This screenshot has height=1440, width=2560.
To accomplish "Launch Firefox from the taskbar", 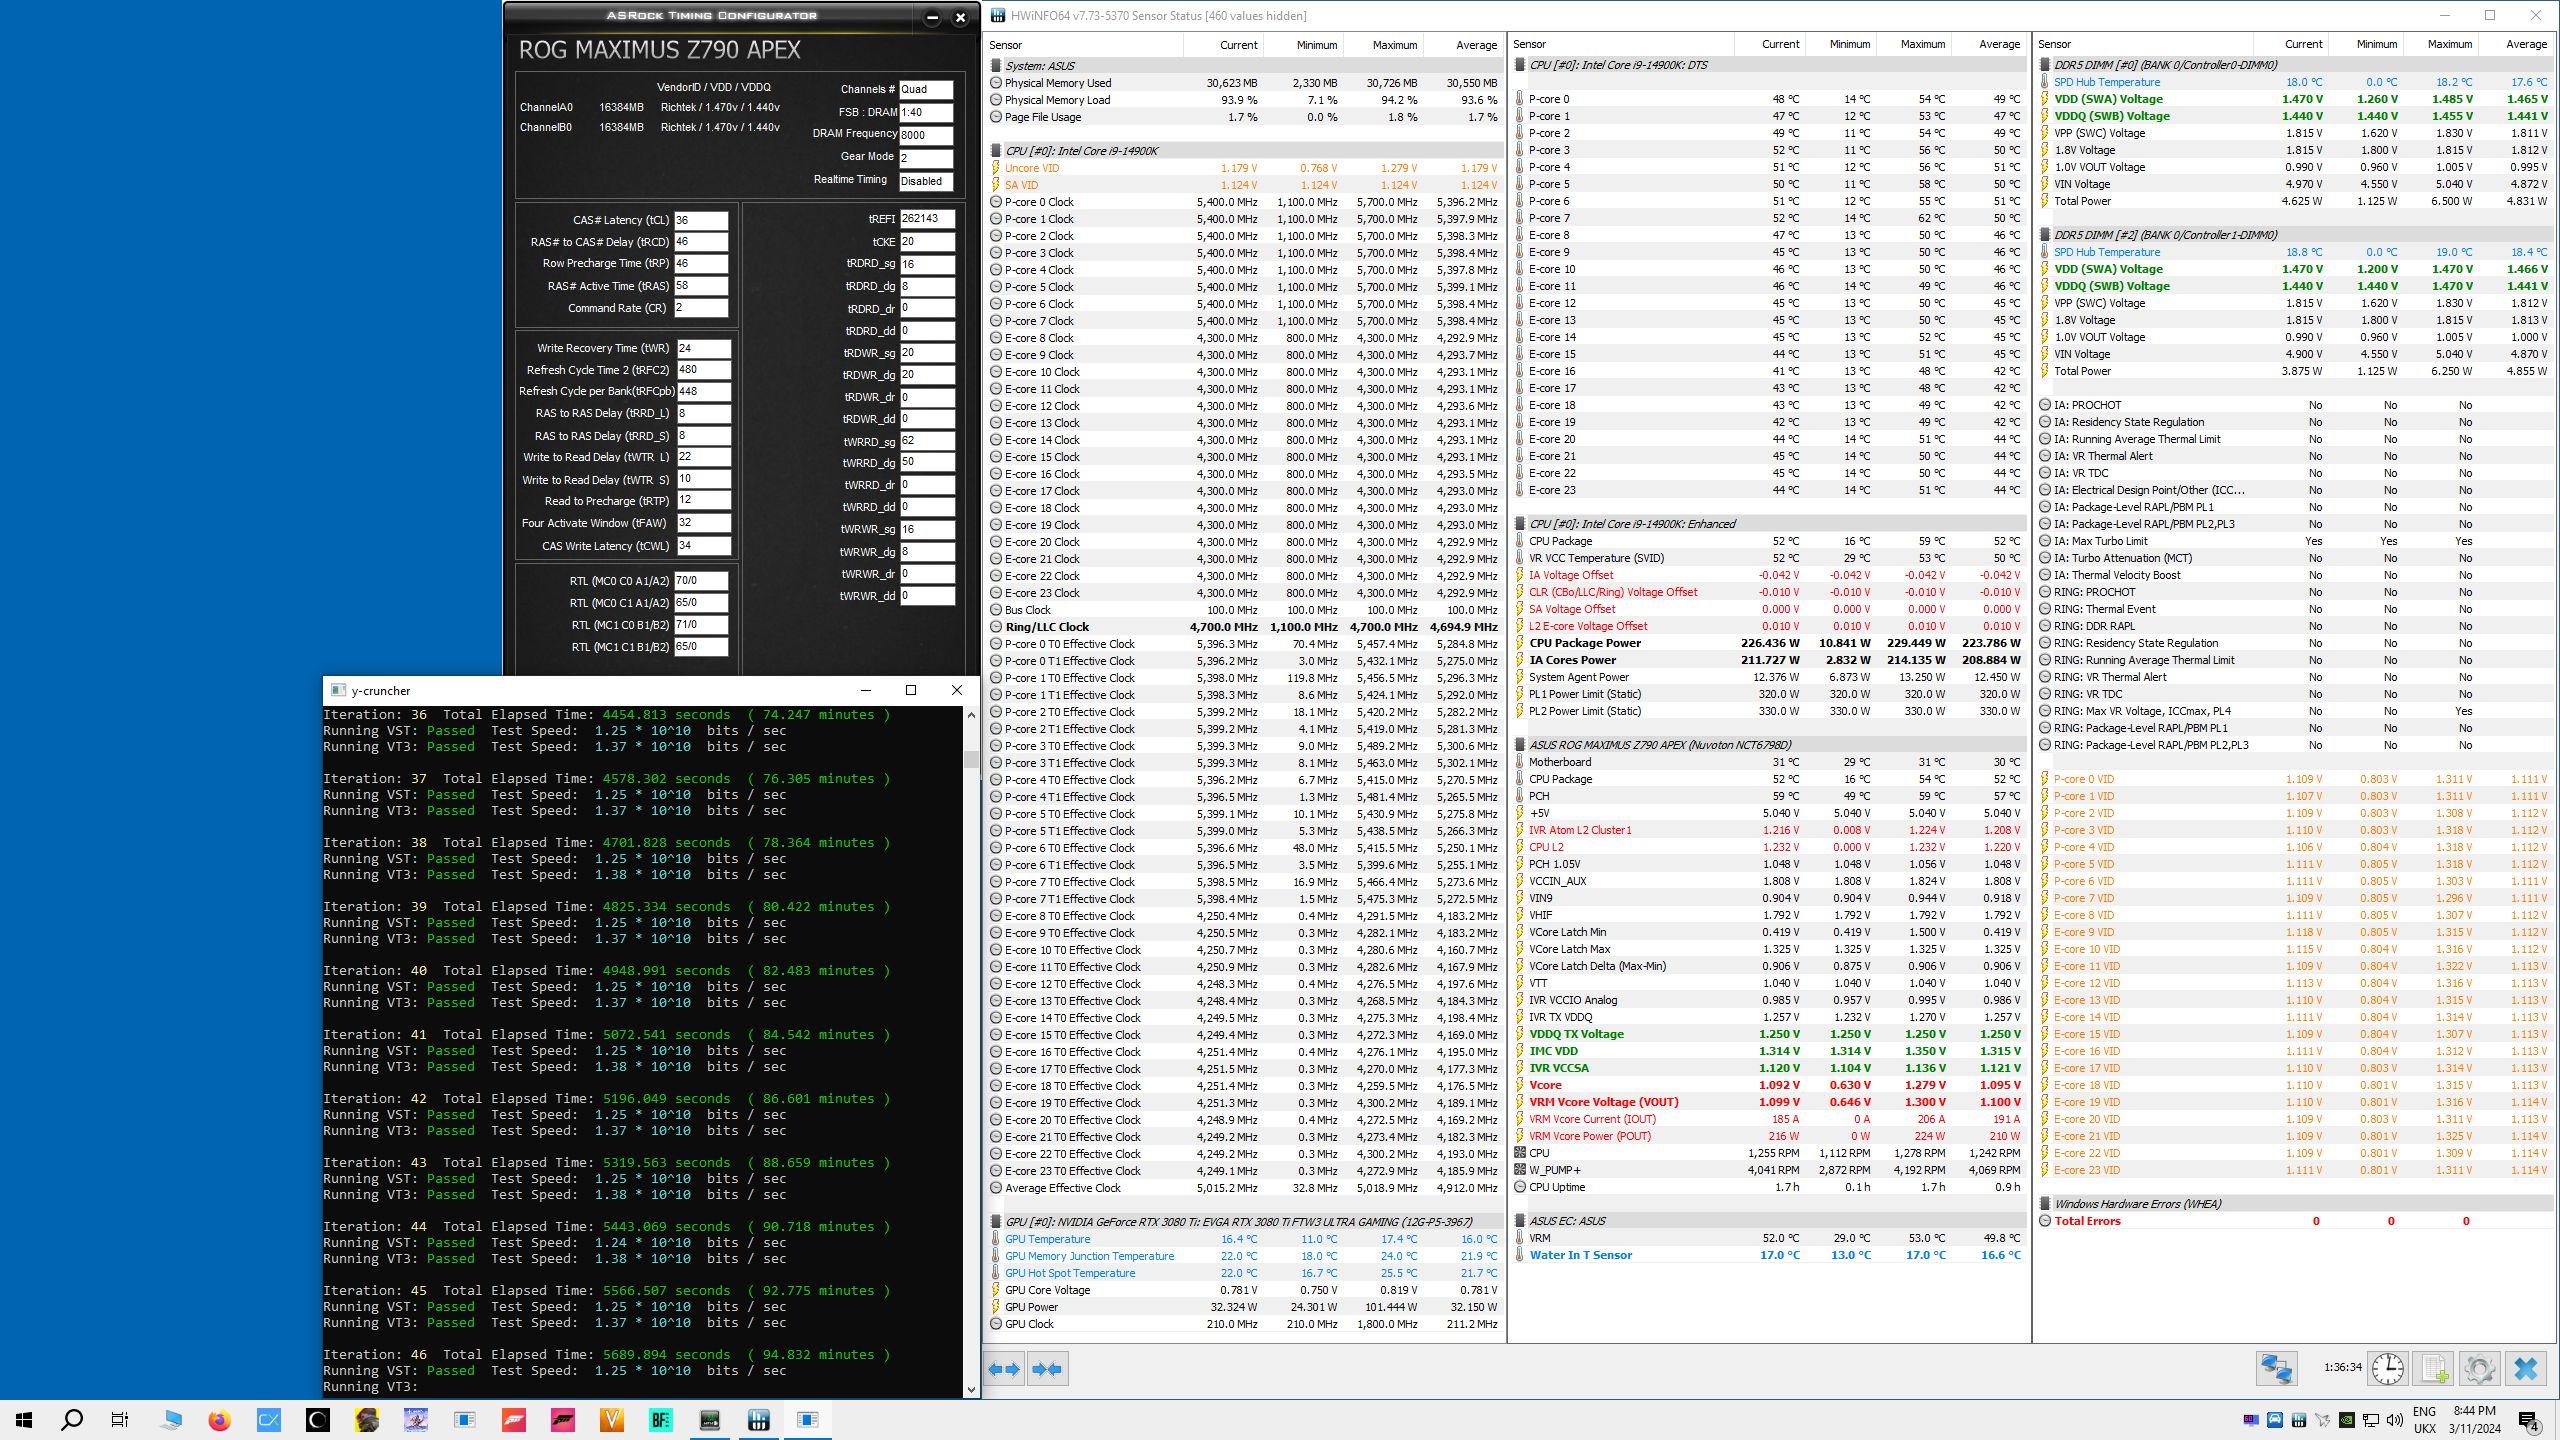I will click(x=219, y=1419).
